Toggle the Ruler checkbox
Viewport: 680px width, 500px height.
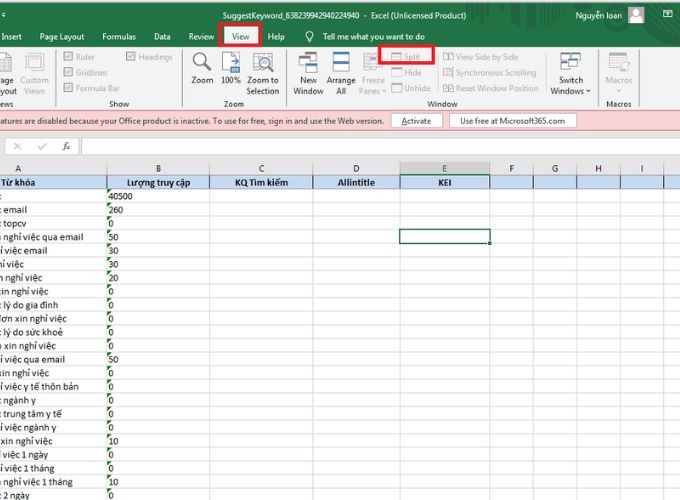coord(68,56)
